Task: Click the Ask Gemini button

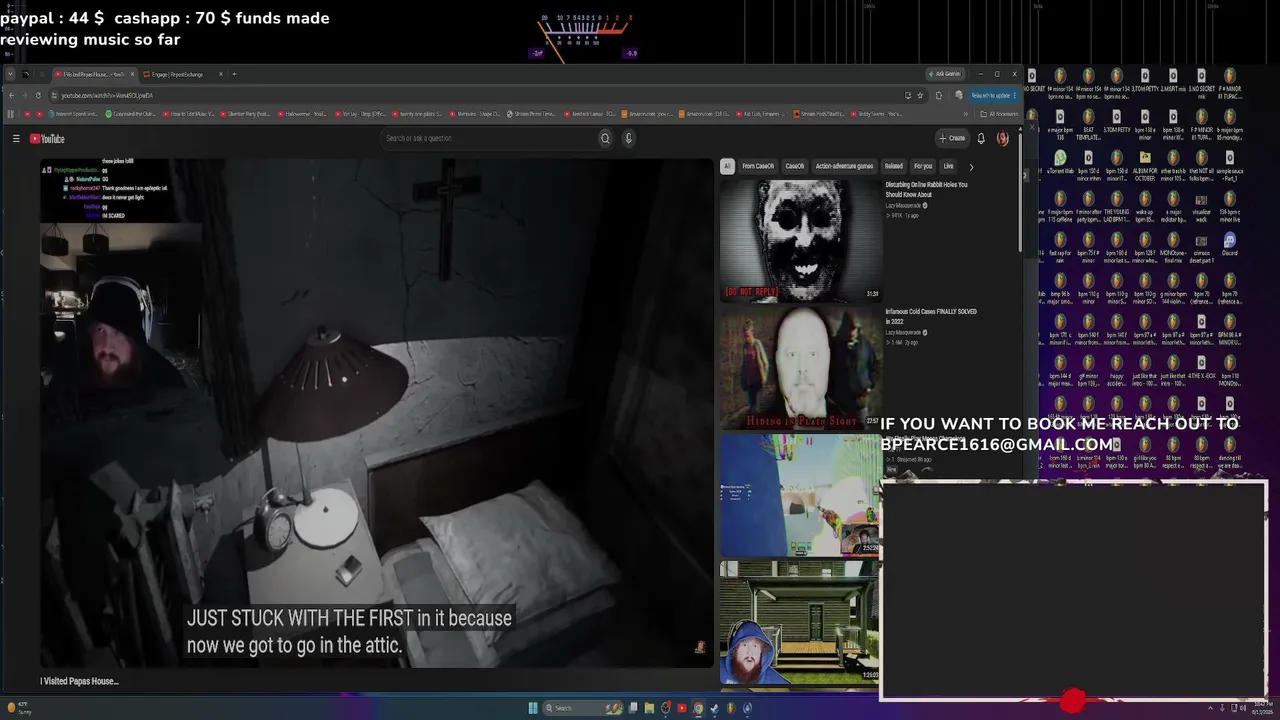Action: coord(944,73)
